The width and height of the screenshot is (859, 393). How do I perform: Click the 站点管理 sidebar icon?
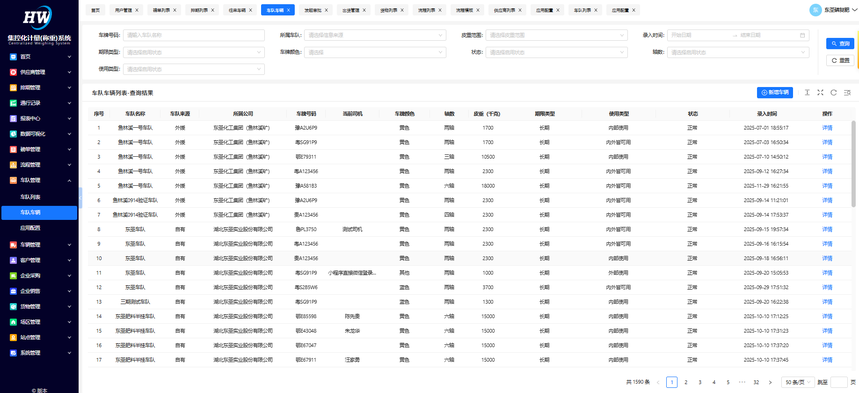tap(13, 337)
